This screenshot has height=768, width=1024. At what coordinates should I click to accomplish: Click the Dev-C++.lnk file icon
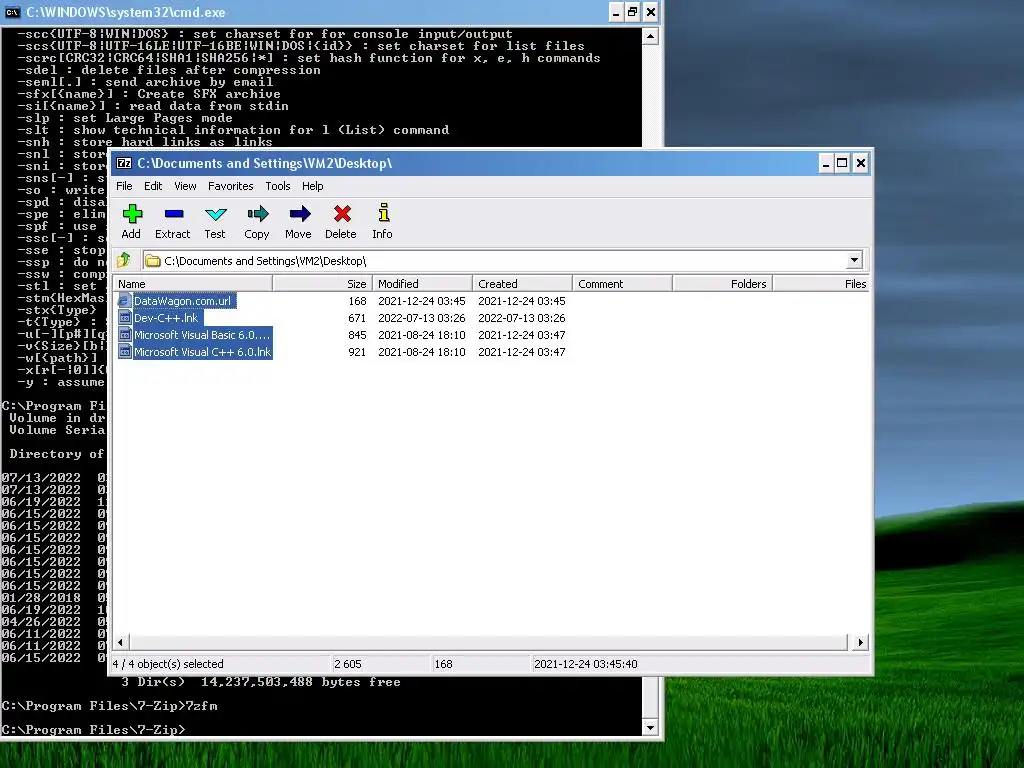click(x=125, y=318)
